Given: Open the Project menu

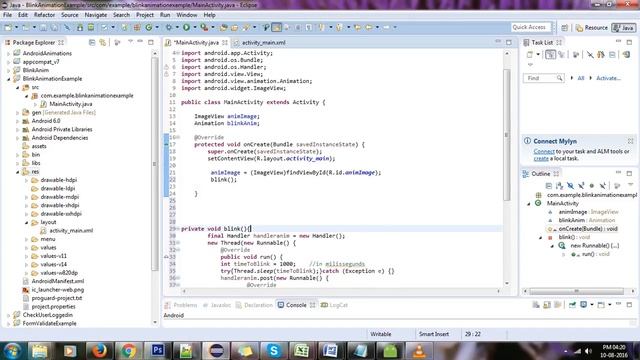Looking at the screenshot, I should pos(145,15).
